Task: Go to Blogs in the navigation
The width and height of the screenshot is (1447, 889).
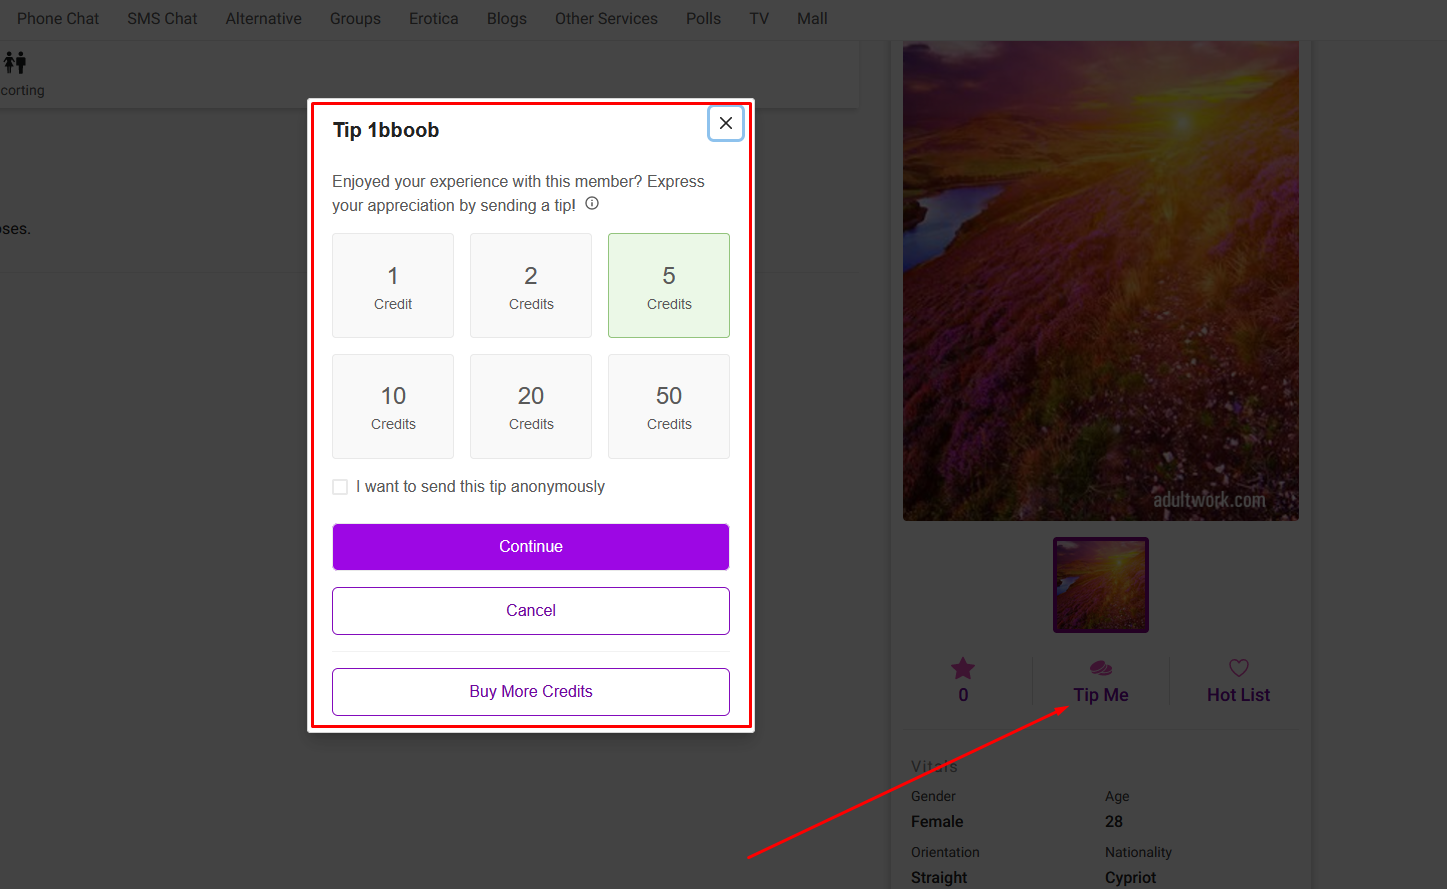Action: 507,19
